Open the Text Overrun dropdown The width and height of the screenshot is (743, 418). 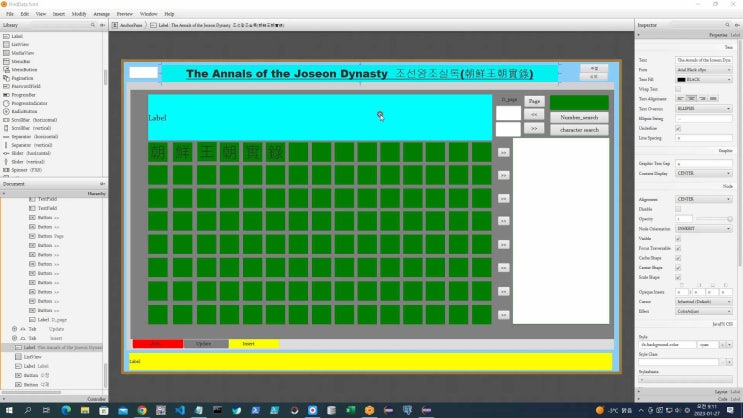tap(703, 108)
